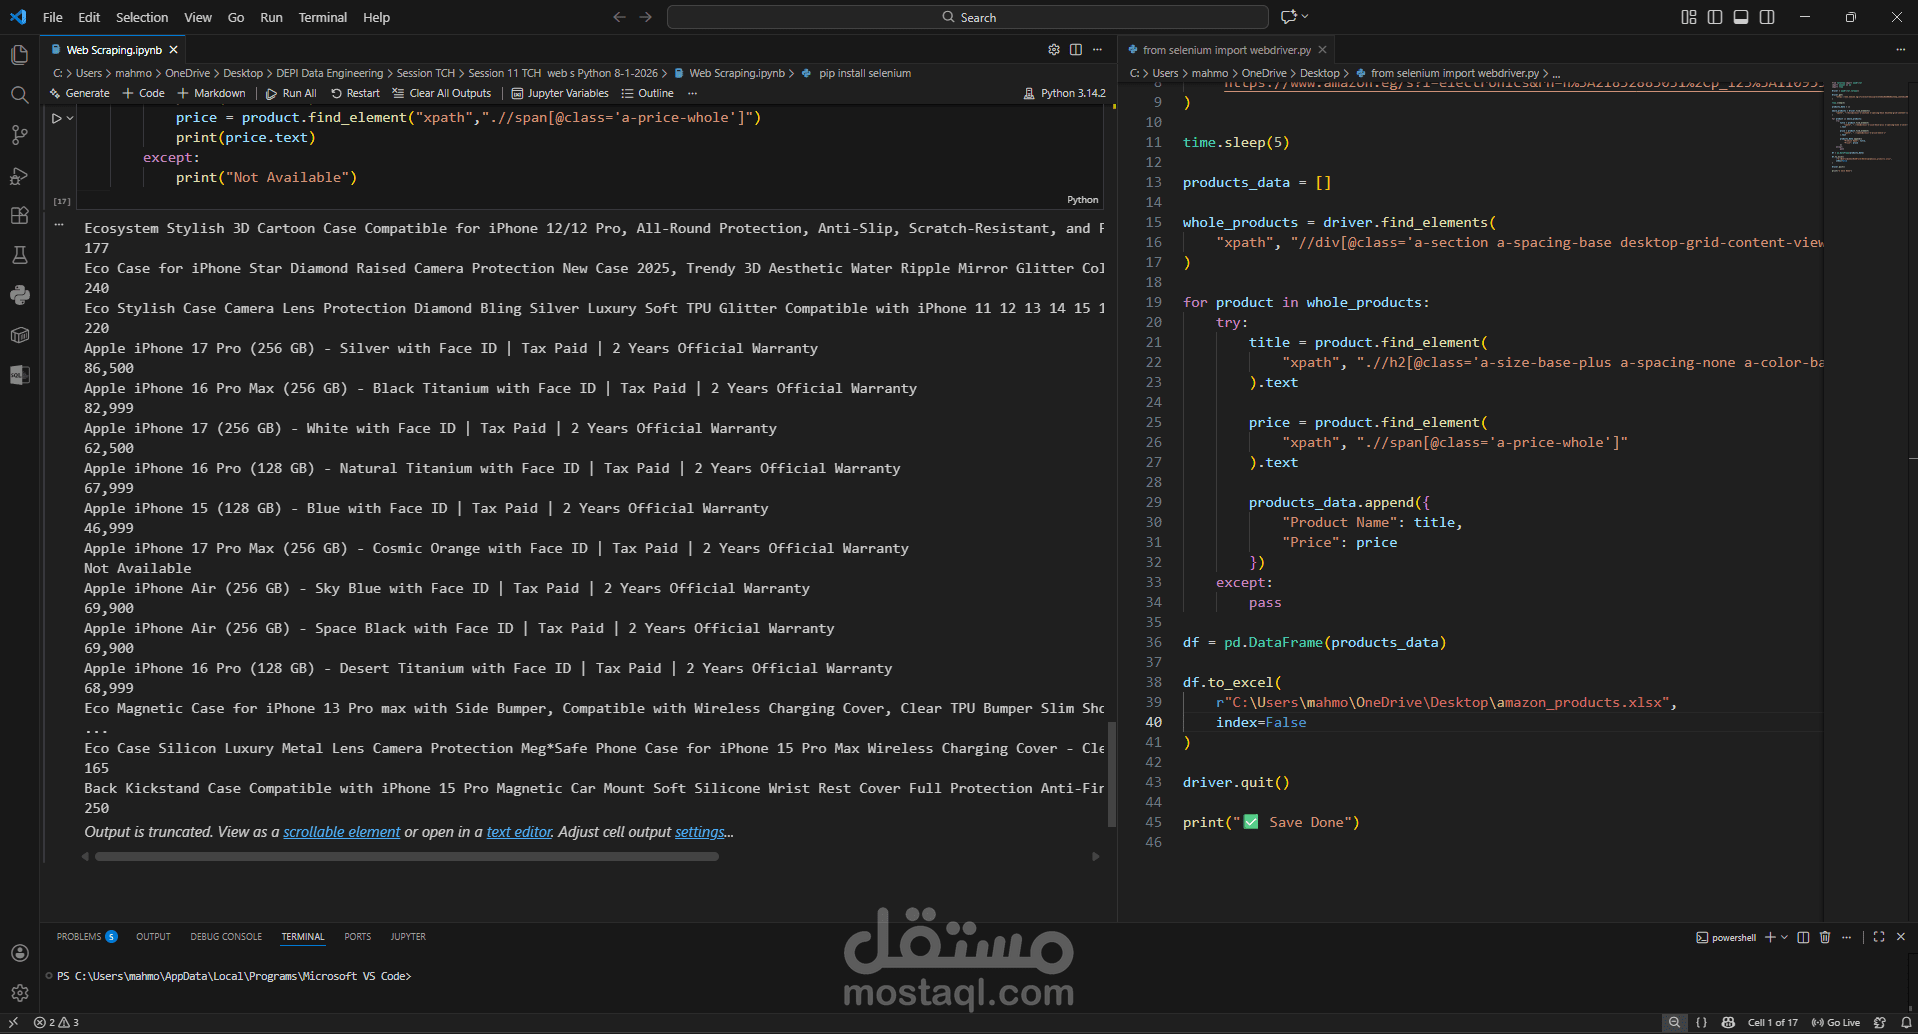
Task: Add a new Markdown cell
Action: (211, 93)
